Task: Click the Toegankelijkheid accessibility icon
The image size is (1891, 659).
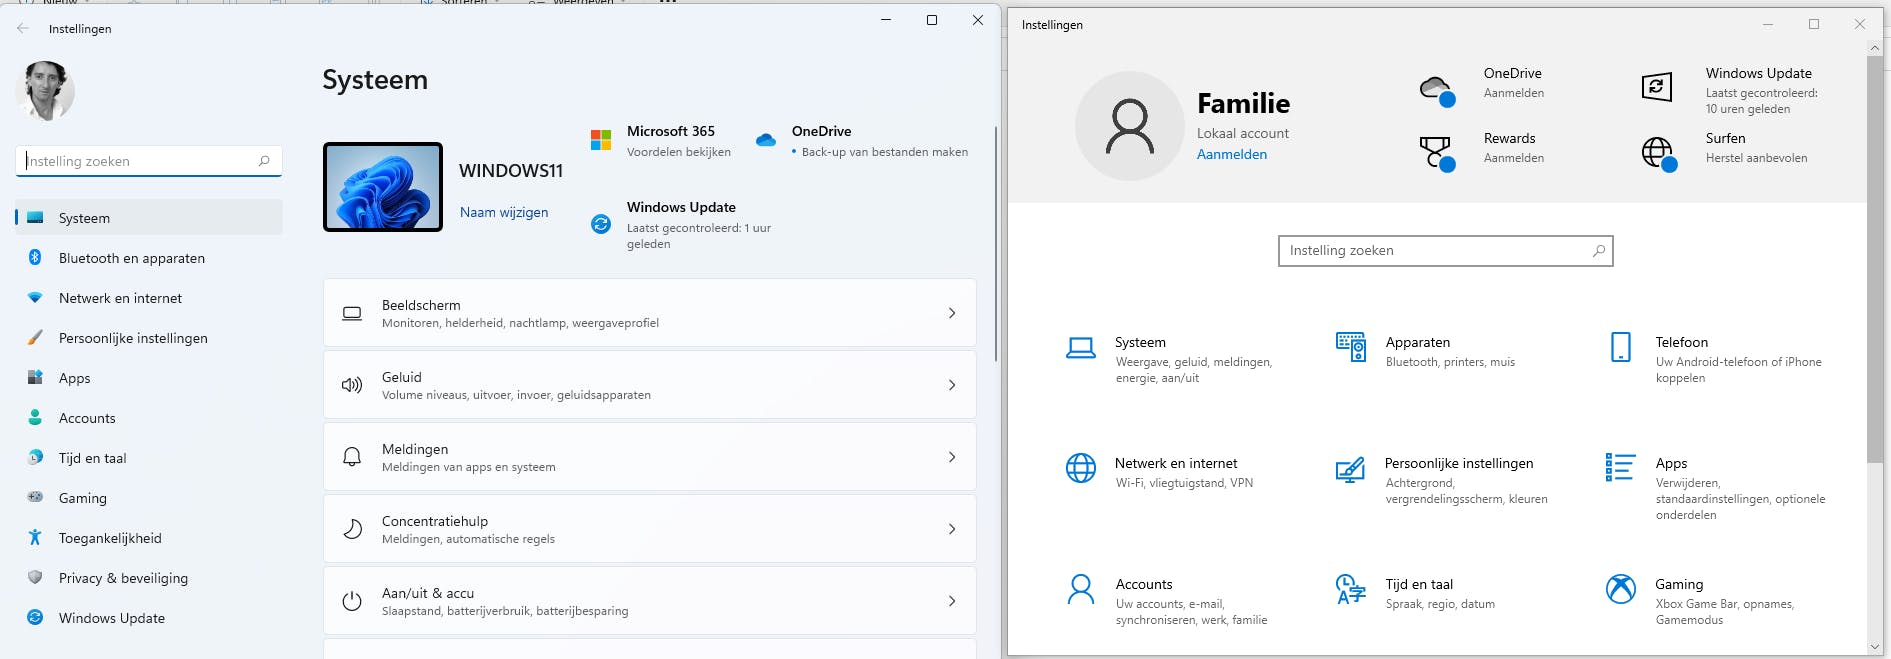Action: pyautogui.click(x=35, y=538)
